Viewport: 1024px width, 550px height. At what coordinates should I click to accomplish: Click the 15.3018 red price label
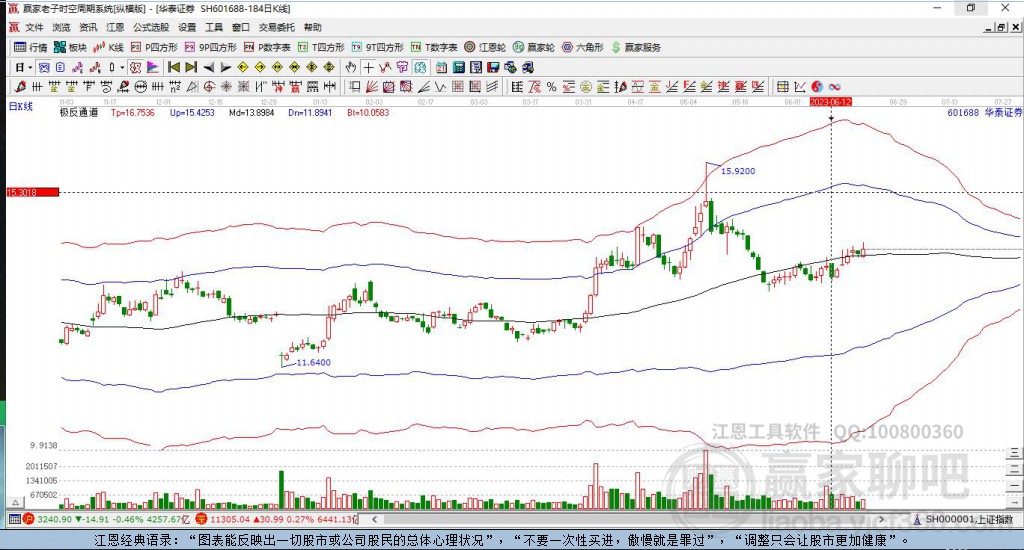[33, 192]
